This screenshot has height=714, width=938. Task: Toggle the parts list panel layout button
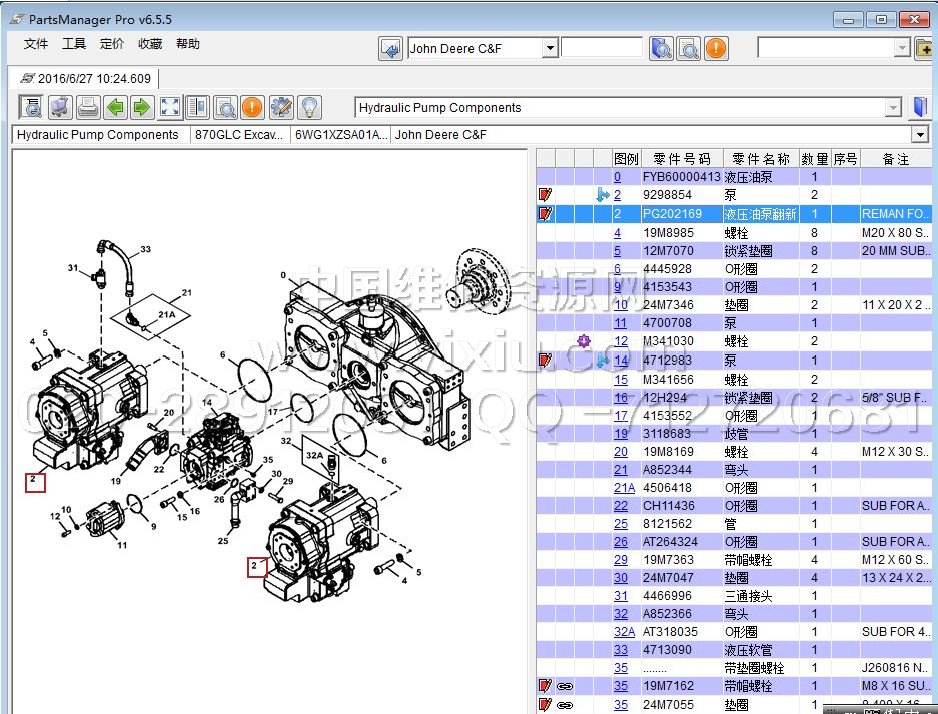pos(198,107)
